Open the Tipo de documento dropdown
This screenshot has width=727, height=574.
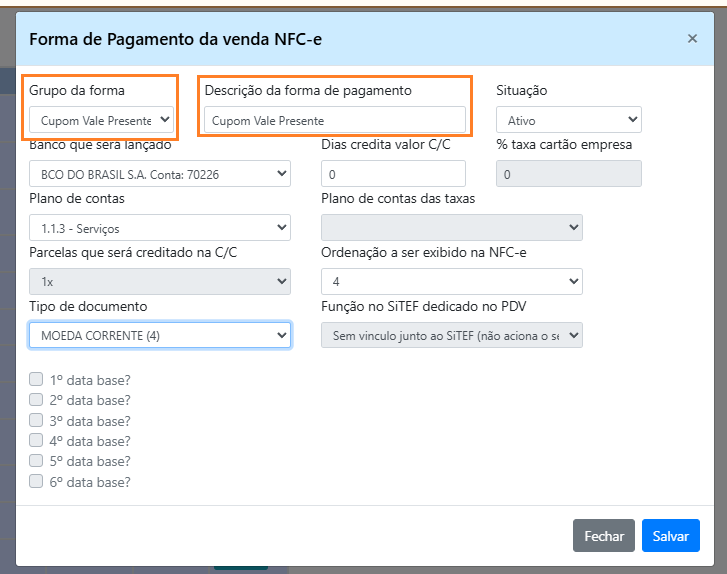[x=160, y=335]
